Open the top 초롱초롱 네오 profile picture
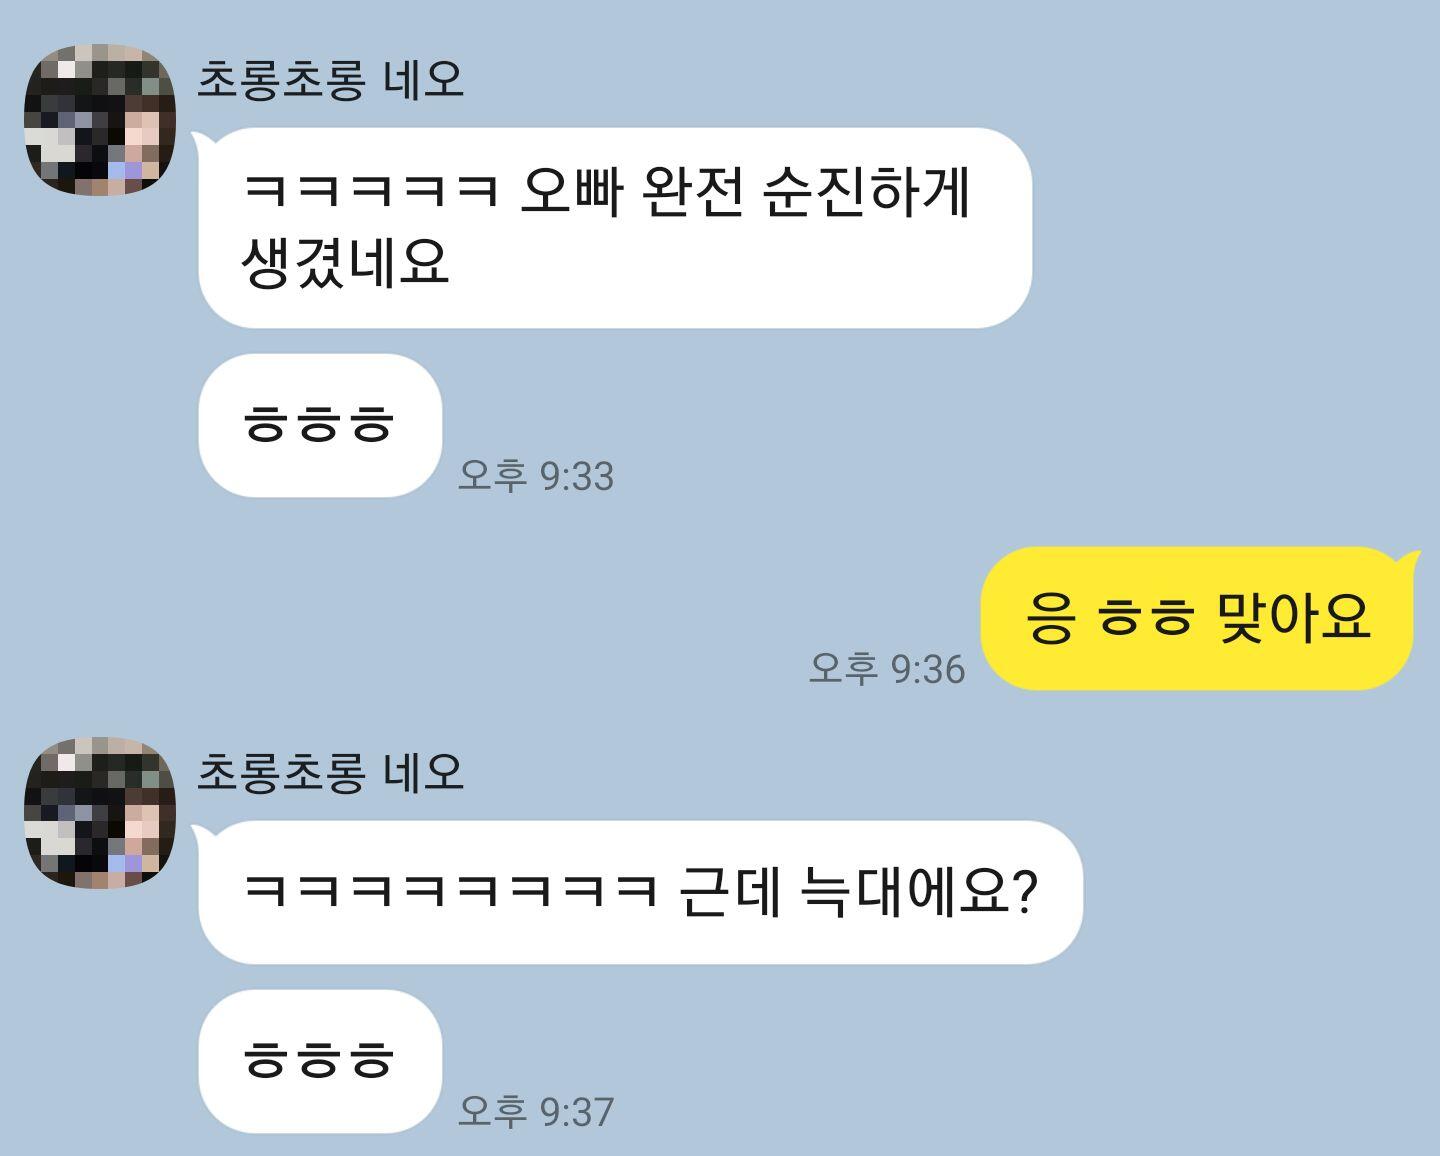The image size is (1440, 1156). click(x=100, y=119)
